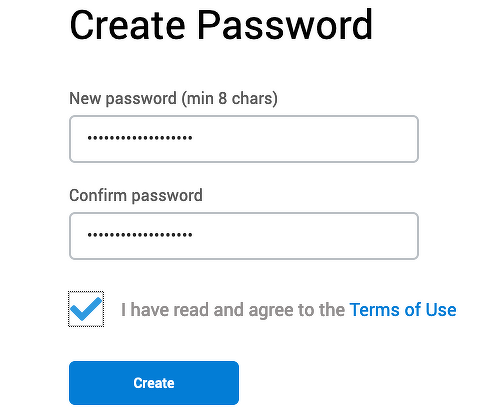Click the word 'Password' in the page title
The width and height of the screenshot is (491, 411).
click(x=285, y=25)
